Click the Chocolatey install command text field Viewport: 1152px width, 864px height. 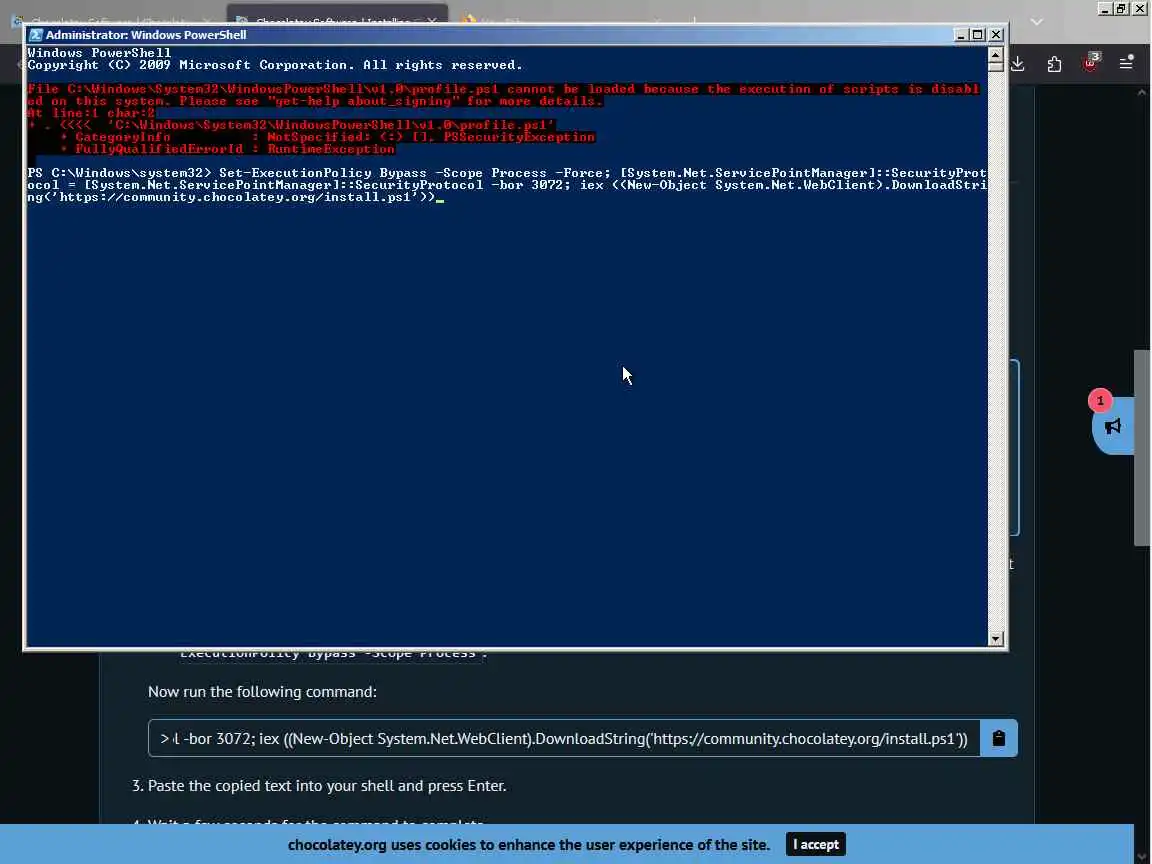(564, 738)
